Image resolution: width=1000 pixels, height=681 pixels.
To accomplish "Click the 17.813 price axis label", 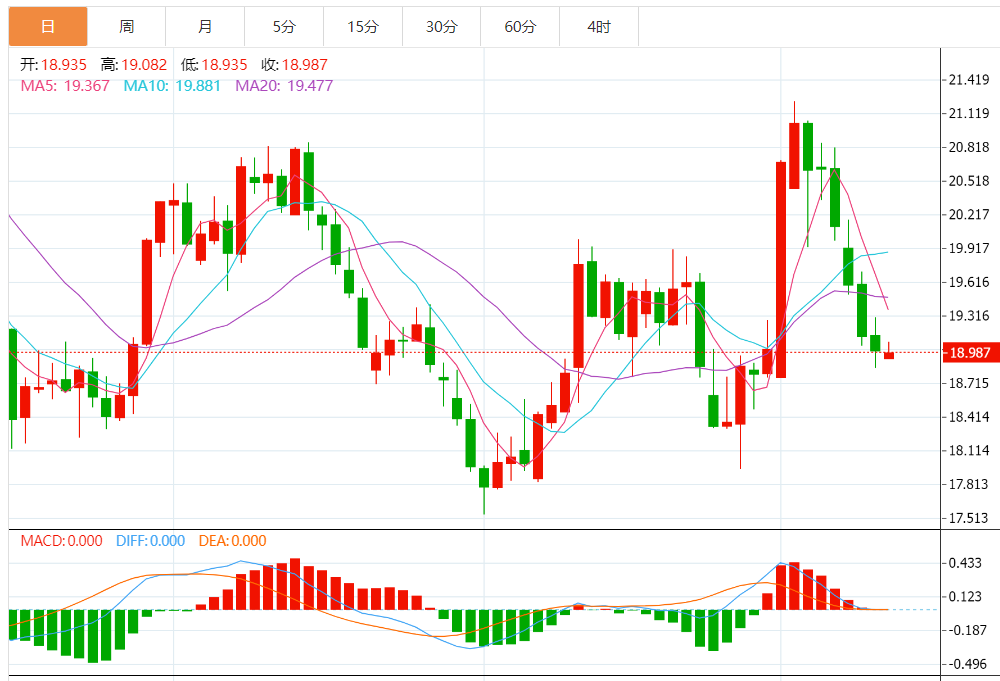I will click(x=969, y=484).
